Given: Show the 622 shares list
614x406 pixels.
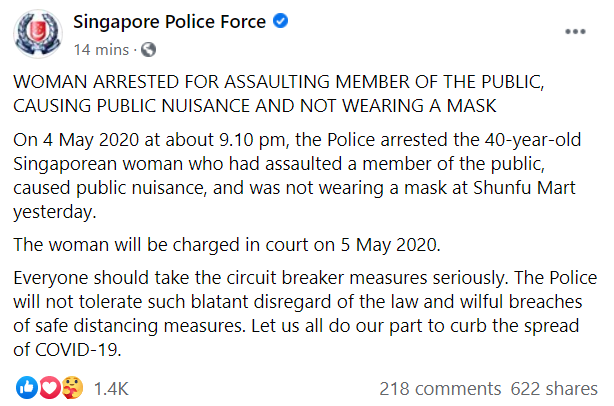Looking at the screenshot, I should click(554, 388).
